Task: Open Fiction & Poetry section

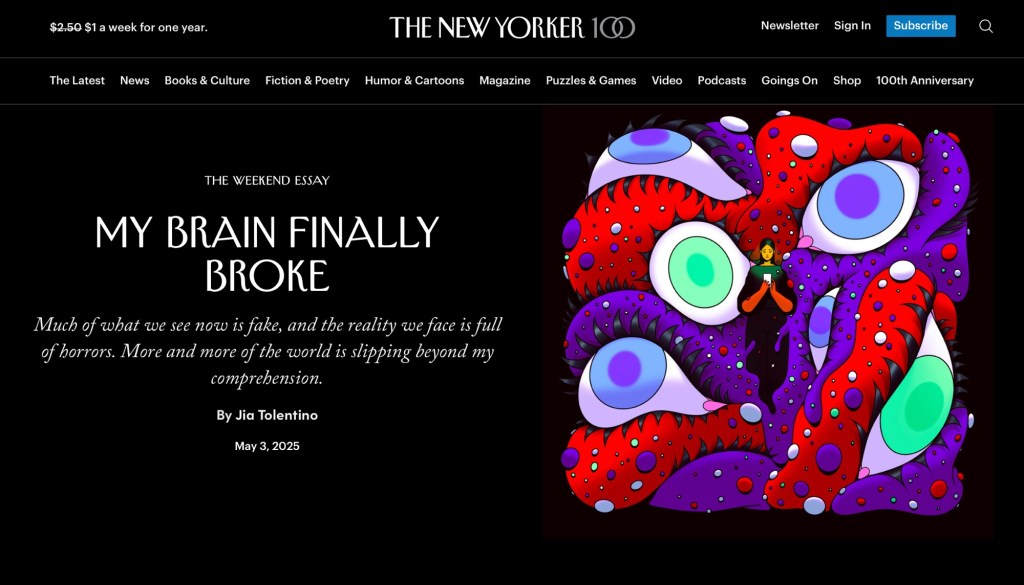Action: 307,80
